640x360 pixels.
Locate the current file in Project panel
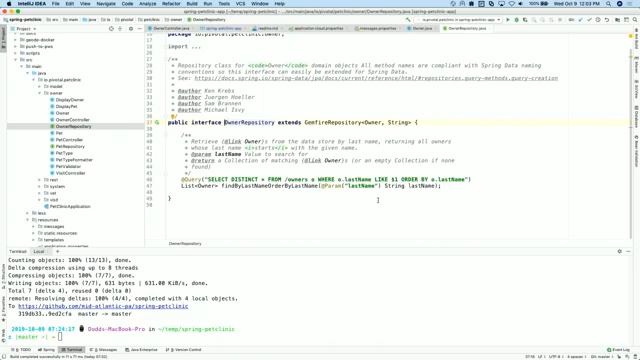click(x=111, y=29)
